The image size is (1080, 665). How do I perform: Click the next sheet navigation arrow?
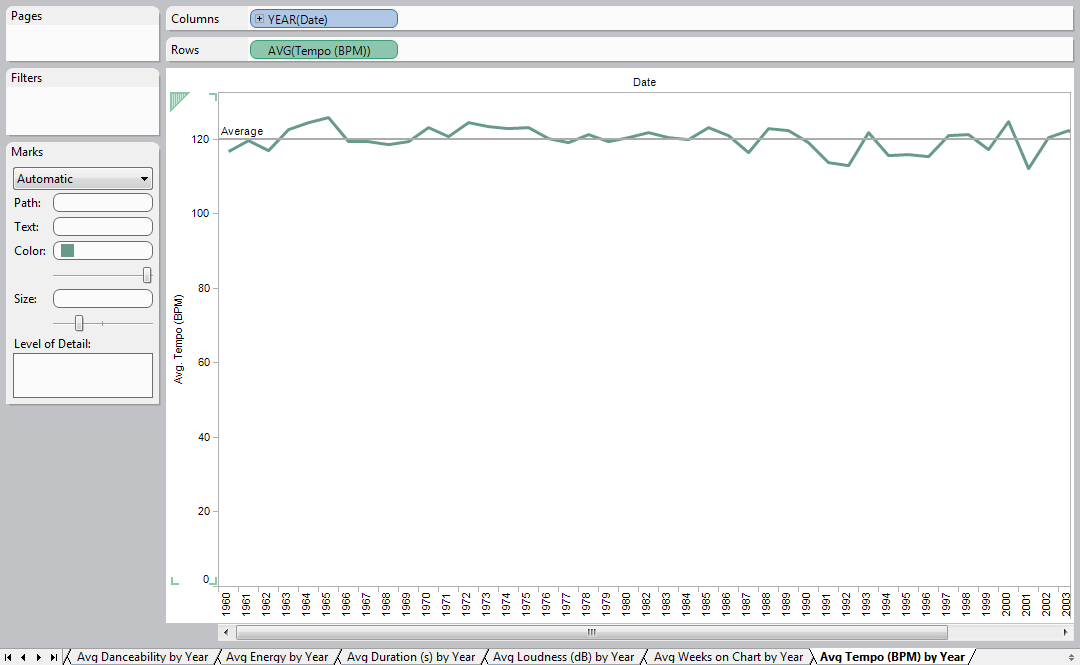[38, 657]
